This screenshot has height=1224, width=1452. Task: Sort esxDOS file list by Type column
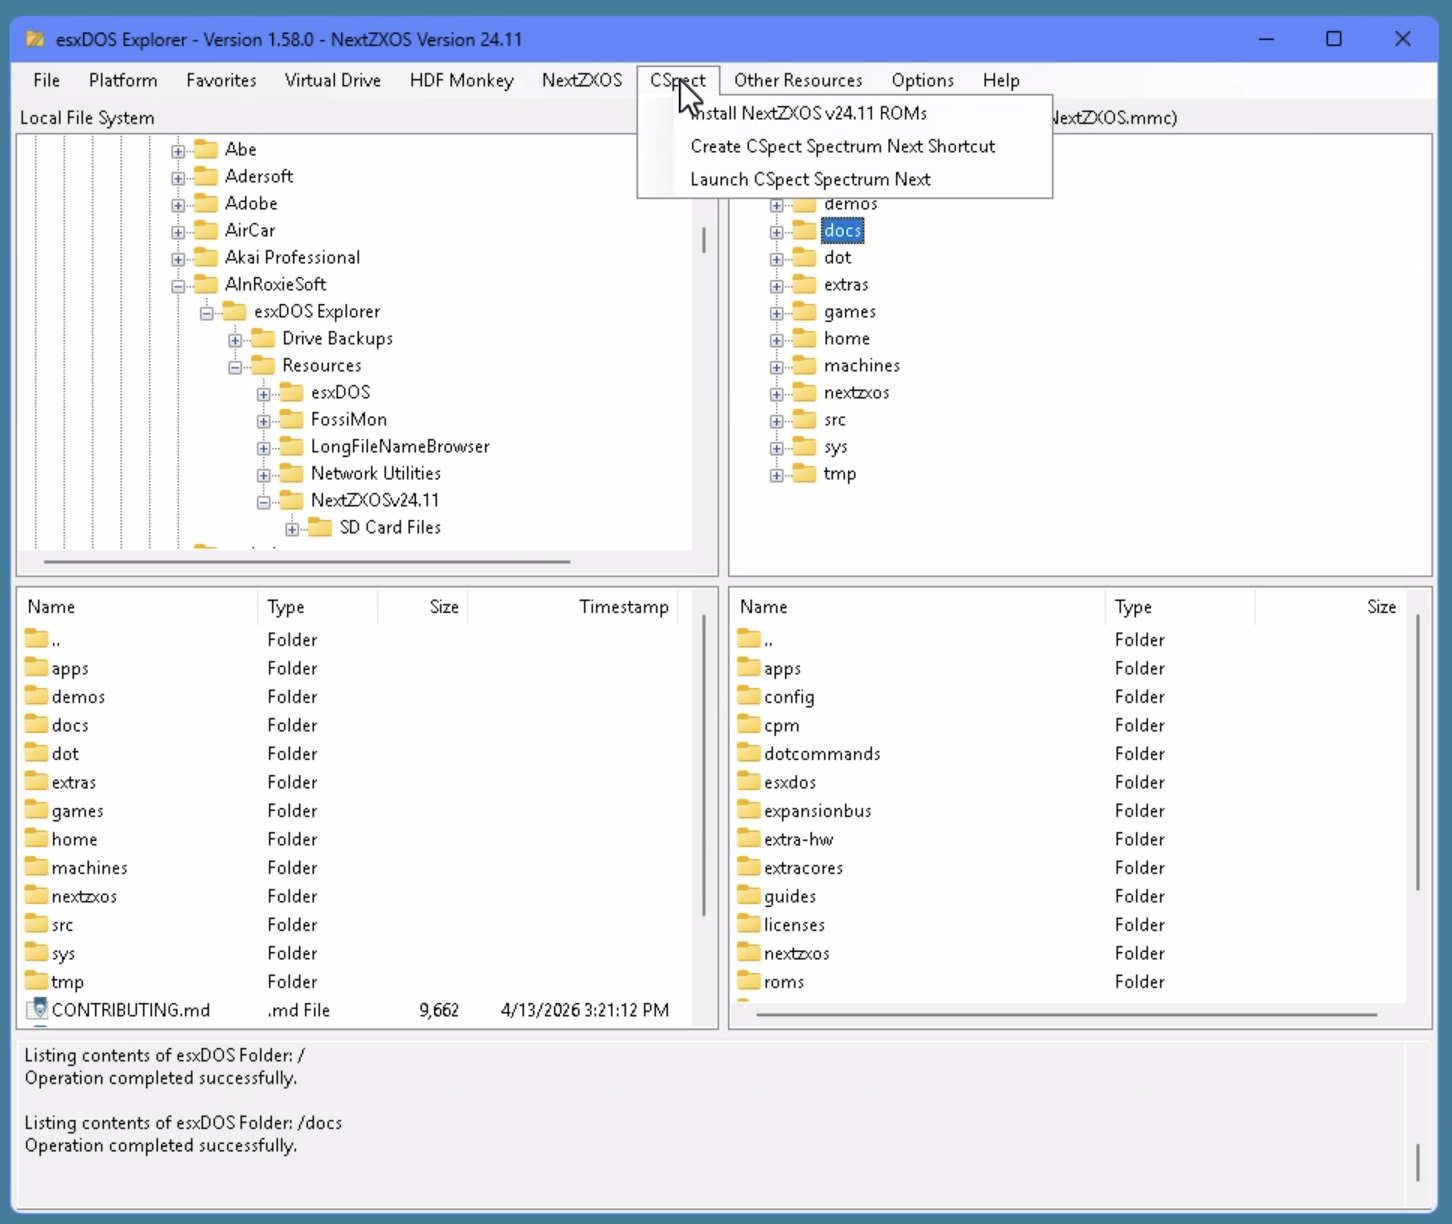[x=1180, y=607]
